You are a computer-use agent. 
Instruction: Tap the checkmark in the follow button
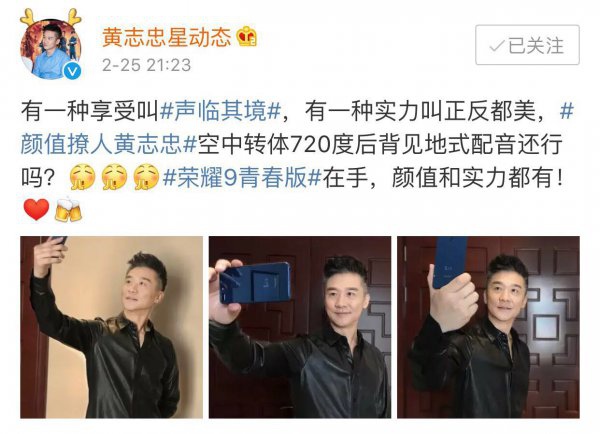pos(497,46)
